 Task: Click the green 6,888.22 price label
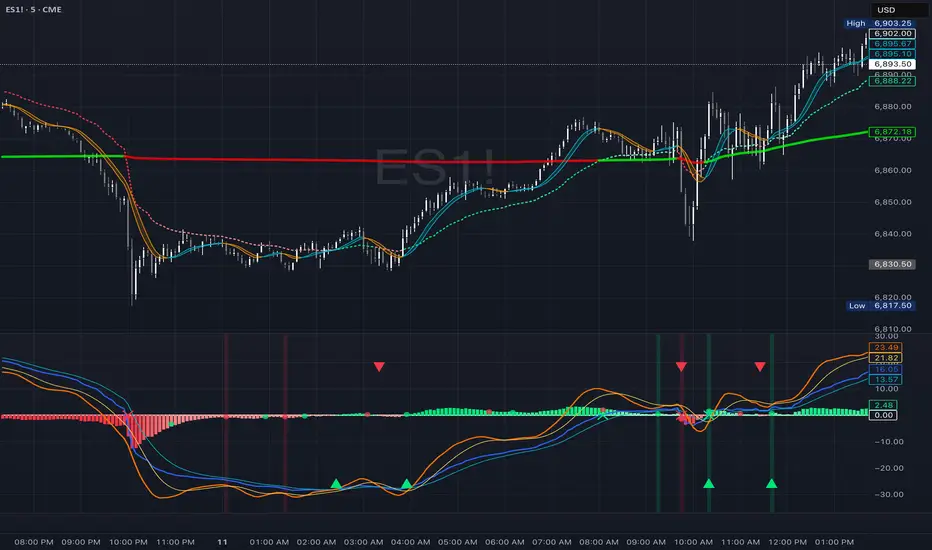[892, 81]
